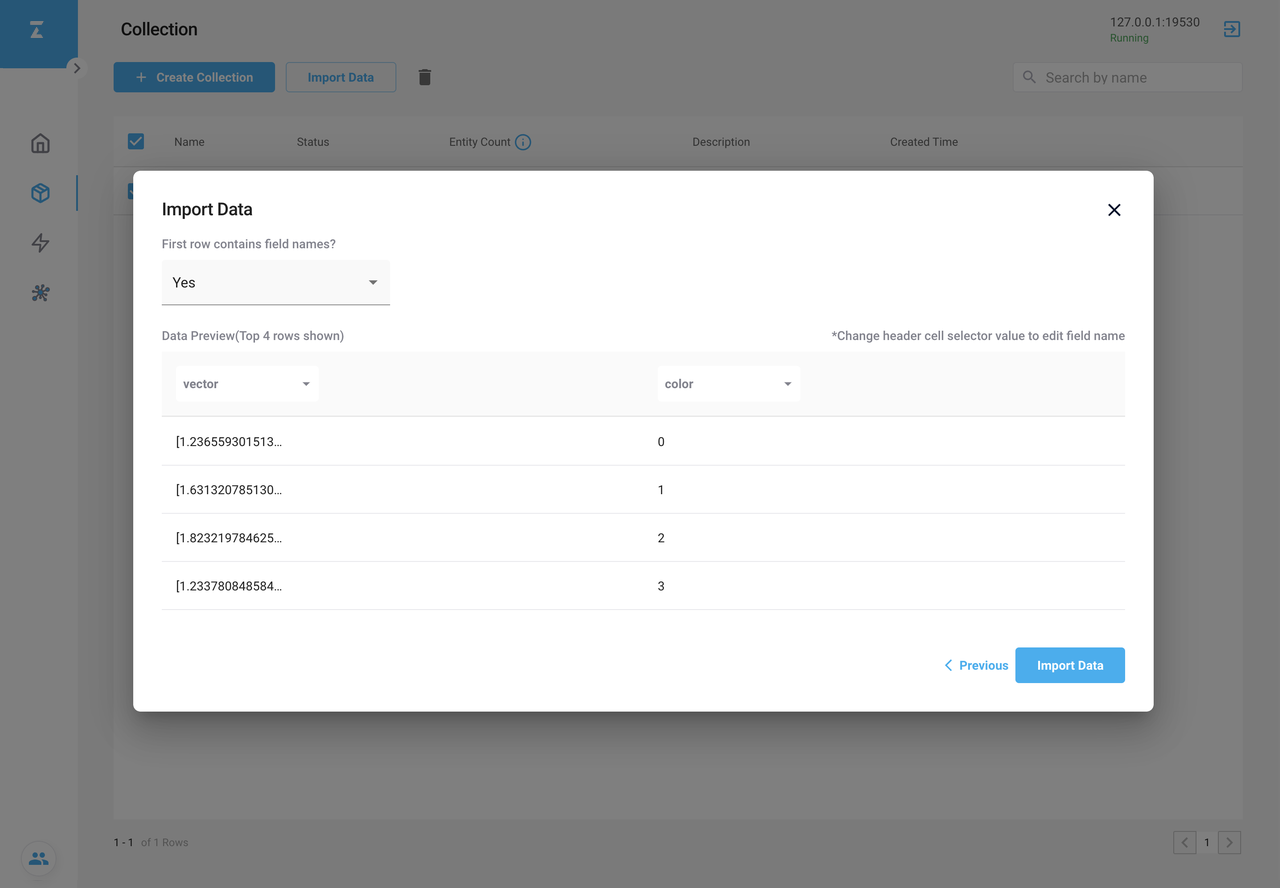
Task: Open the vector field name dropdown
Action: [247, 384]
